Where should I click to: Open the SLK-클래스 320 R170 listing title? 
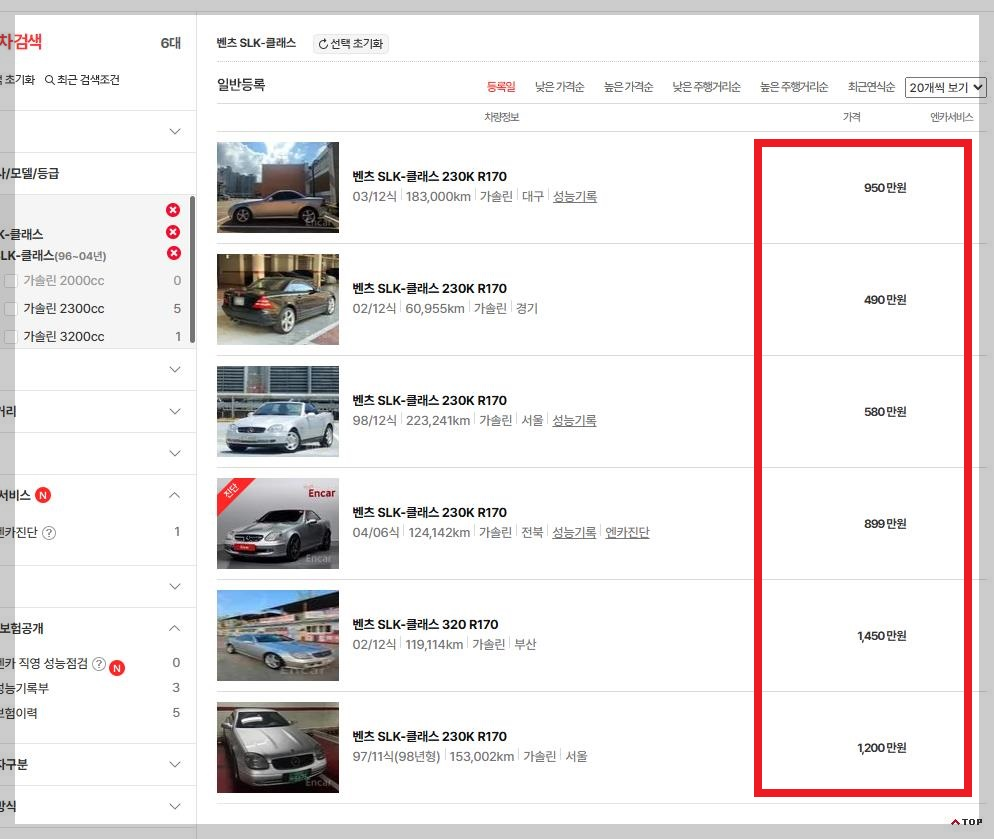coord(425,625)
